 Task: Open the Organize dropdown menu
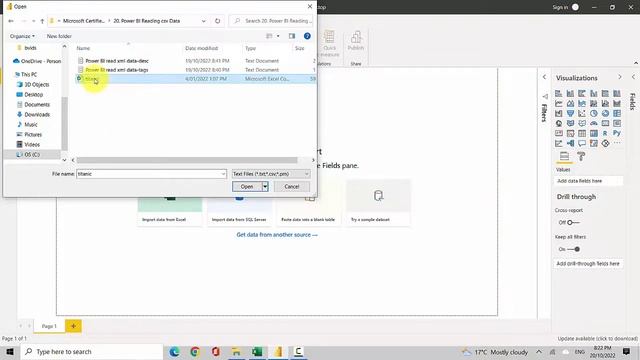click(22, 36)
